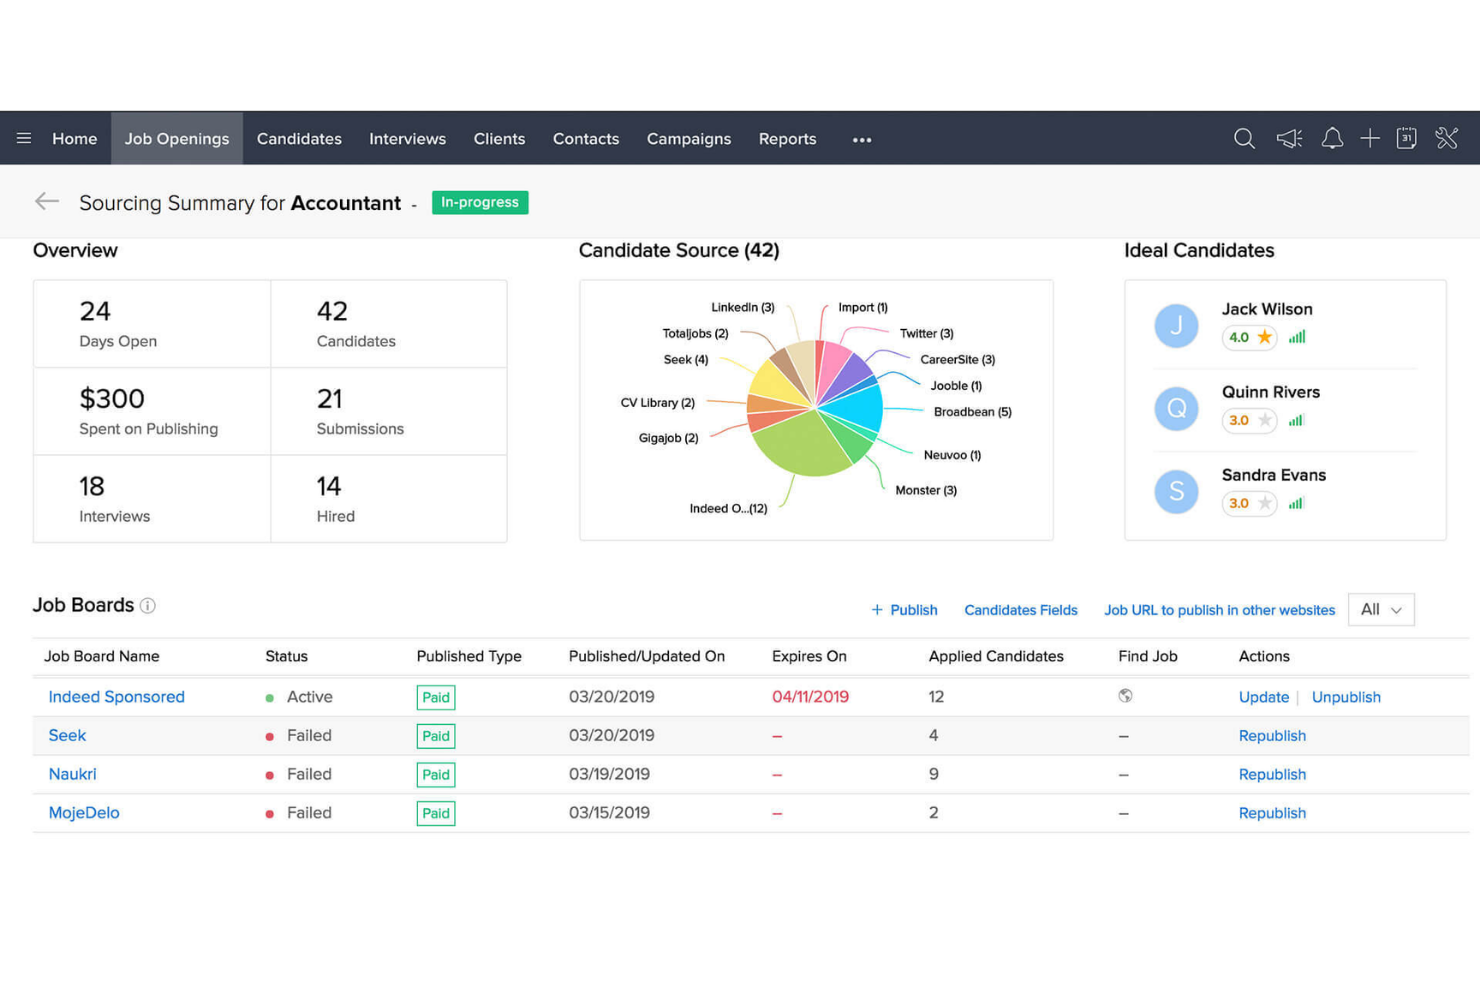Click the back arrow near Sourcing Summary

click(47, 201)
